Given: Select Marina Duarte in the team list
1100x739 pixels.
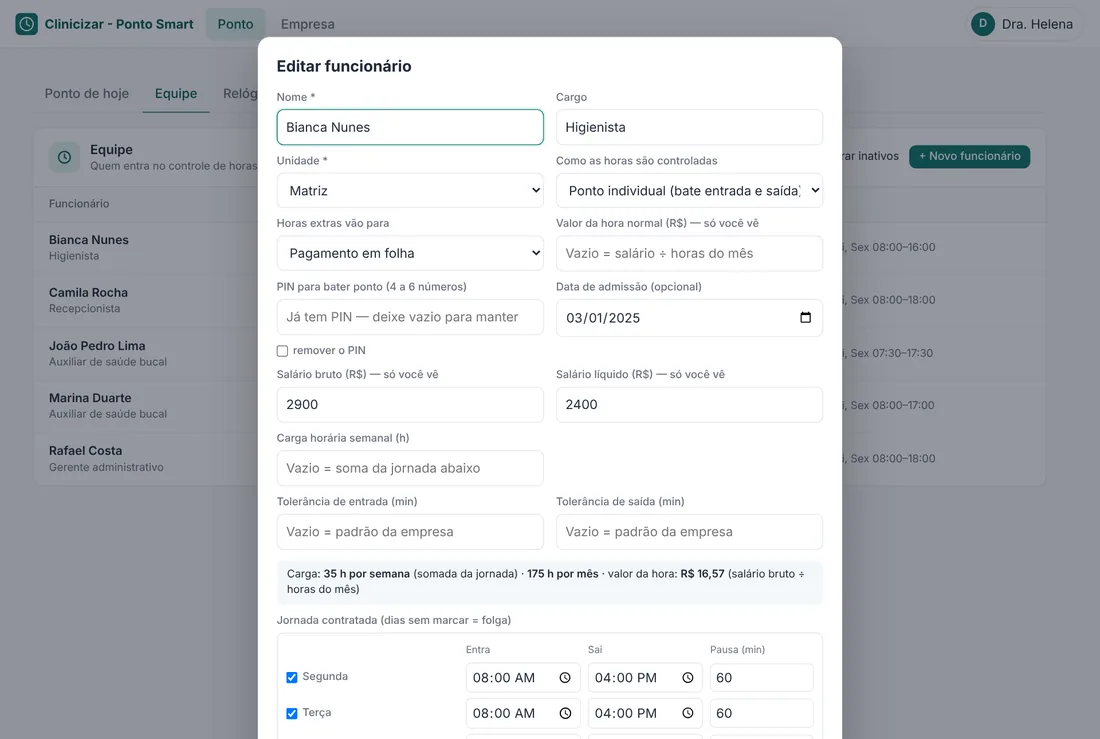Looking at the screenshot, I should tap(90, 398).
